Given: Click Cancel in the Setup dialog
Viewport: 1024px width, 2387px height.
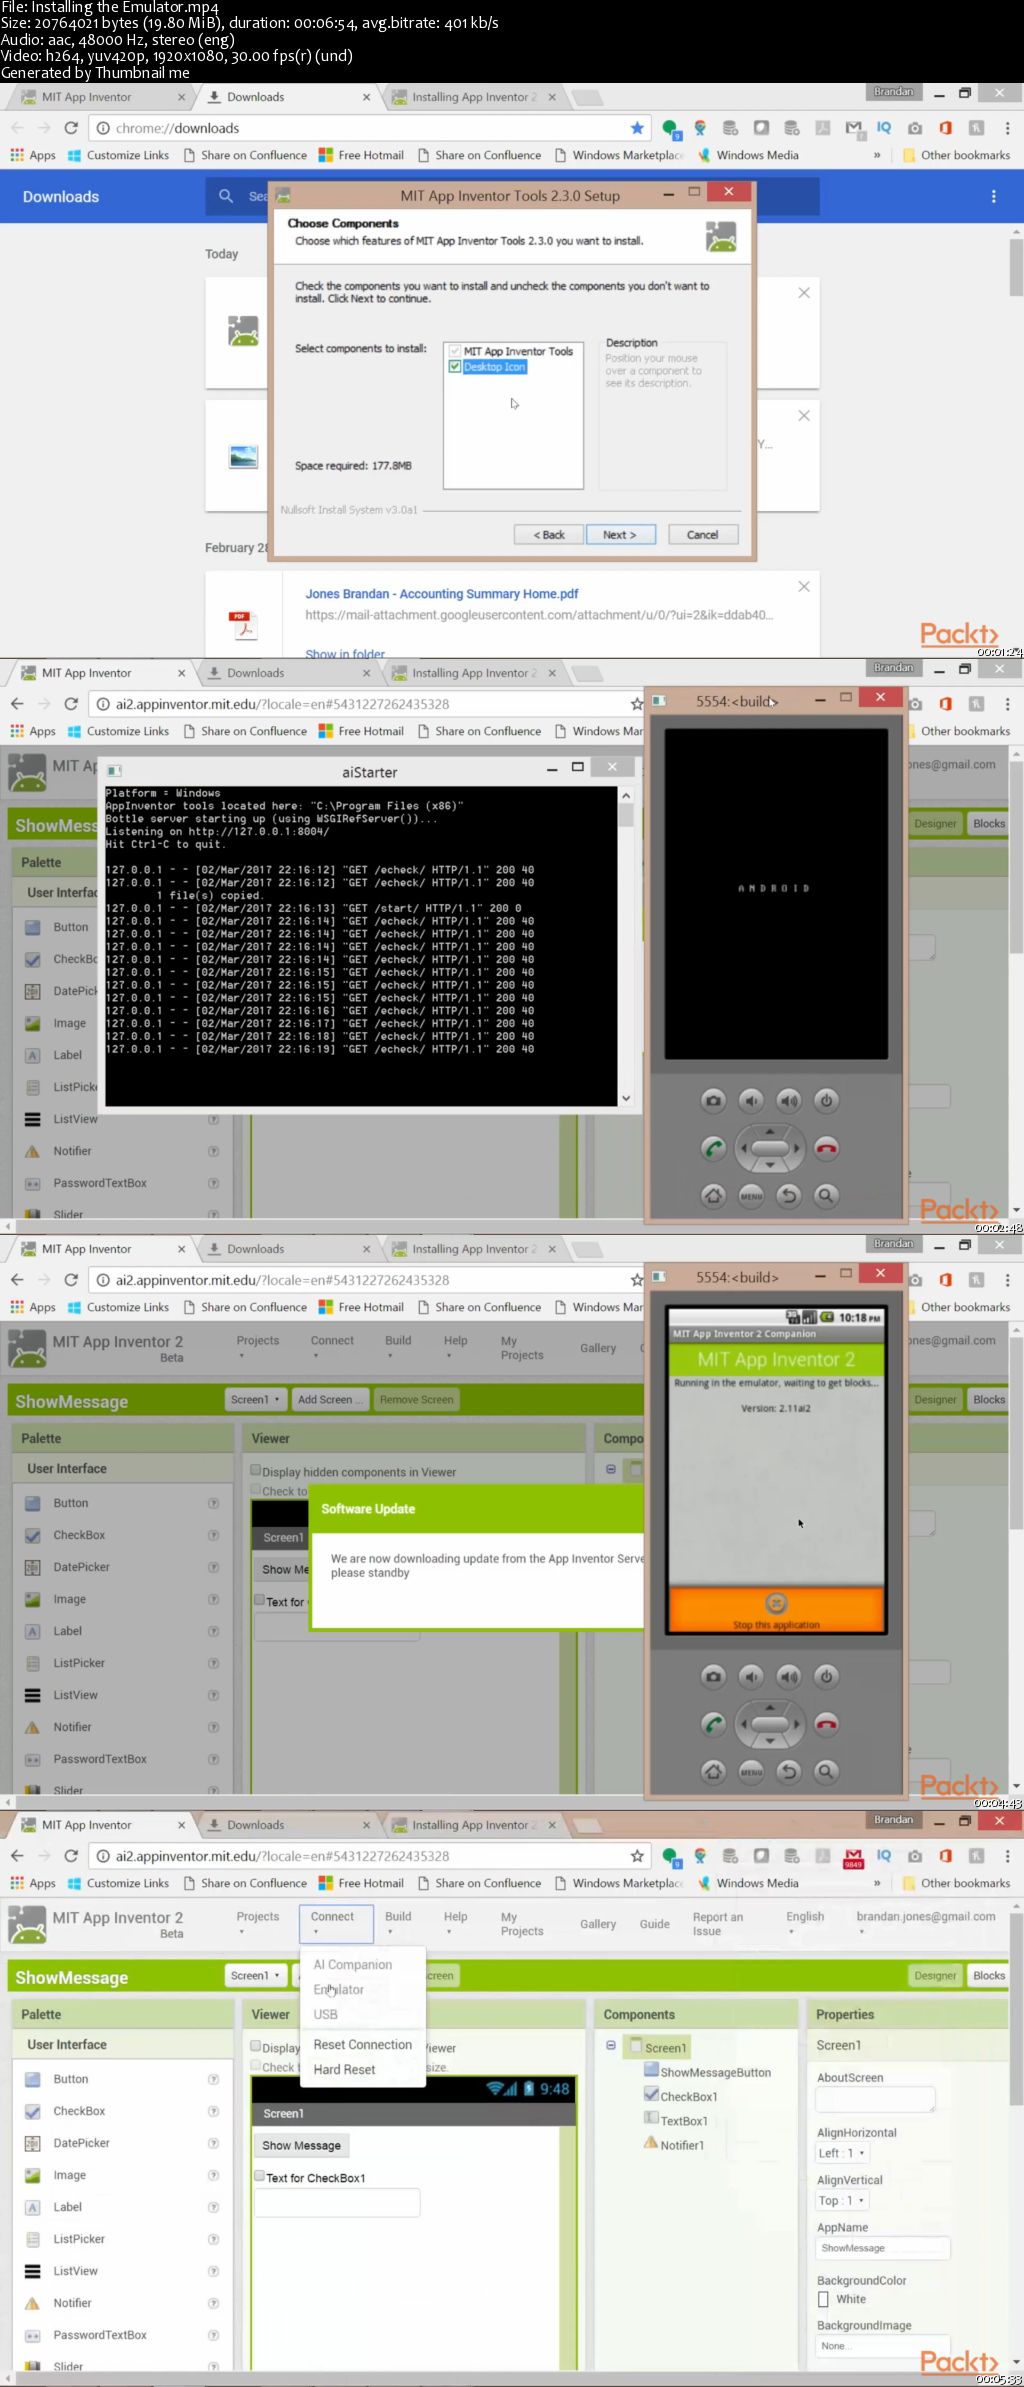Looking at the screenshot, I should (702, 534).
